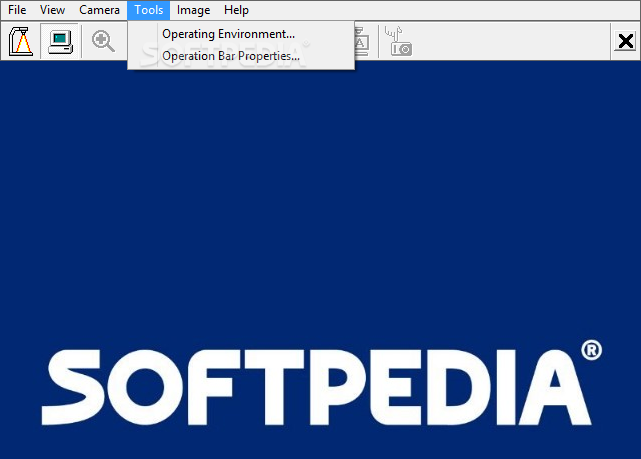Open the View menu

click(x=52, y=10)
